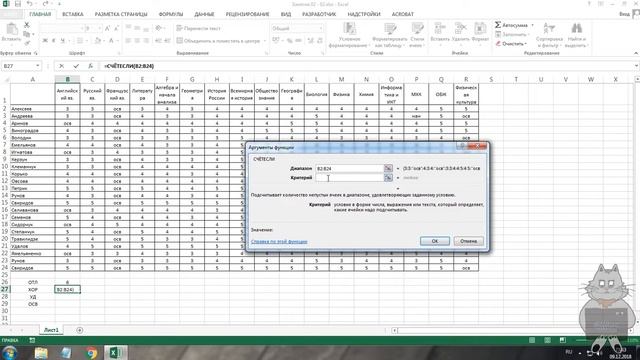This screenshot has height=360, width=640.
Task: Select the Лист1 sheet tab
Action: click(x=51, y=330)
